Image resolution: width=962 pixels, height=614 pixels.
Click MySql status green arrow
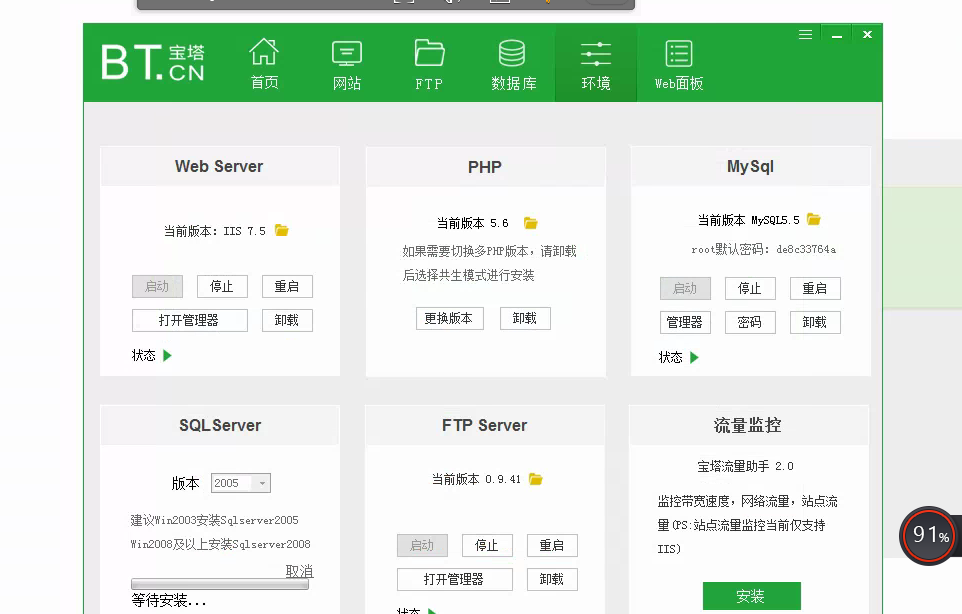694,357
